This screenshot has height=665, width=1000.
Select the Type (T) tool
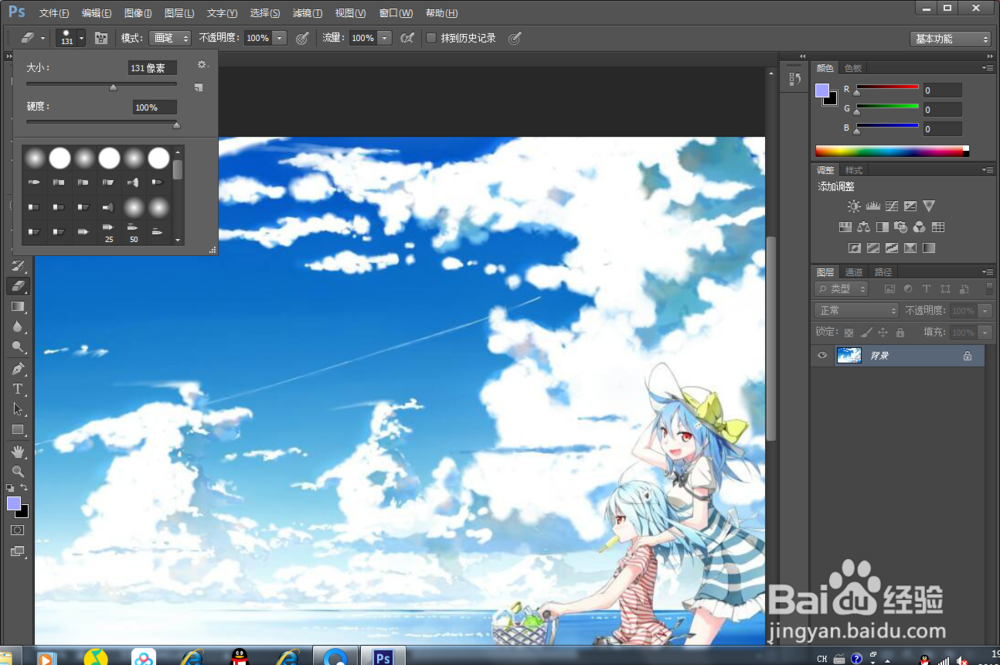coord(18,389)
